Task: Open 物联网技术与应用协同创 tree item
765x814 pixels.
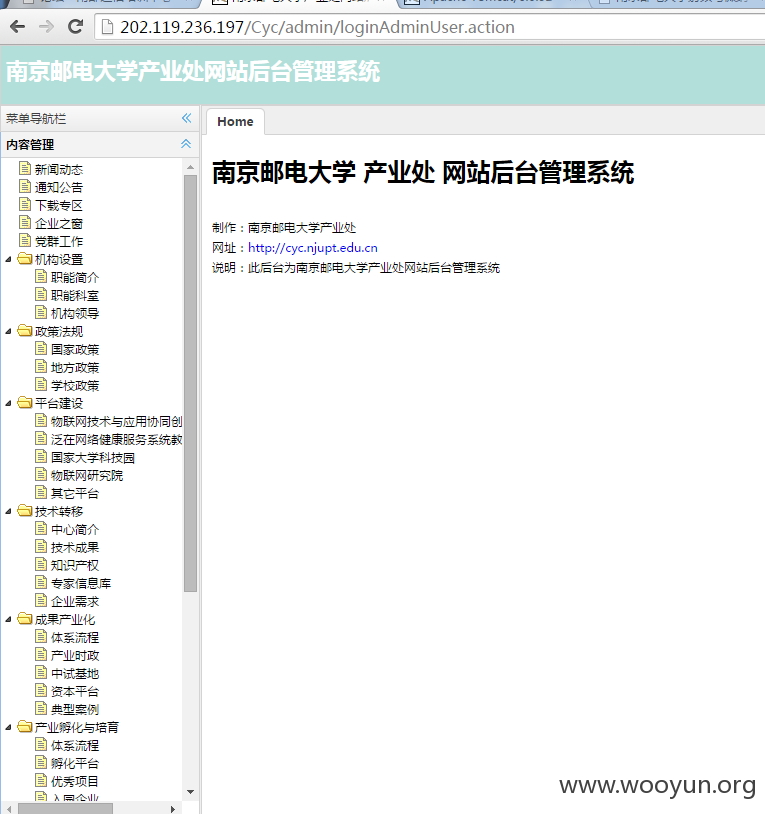Action: 116,422
